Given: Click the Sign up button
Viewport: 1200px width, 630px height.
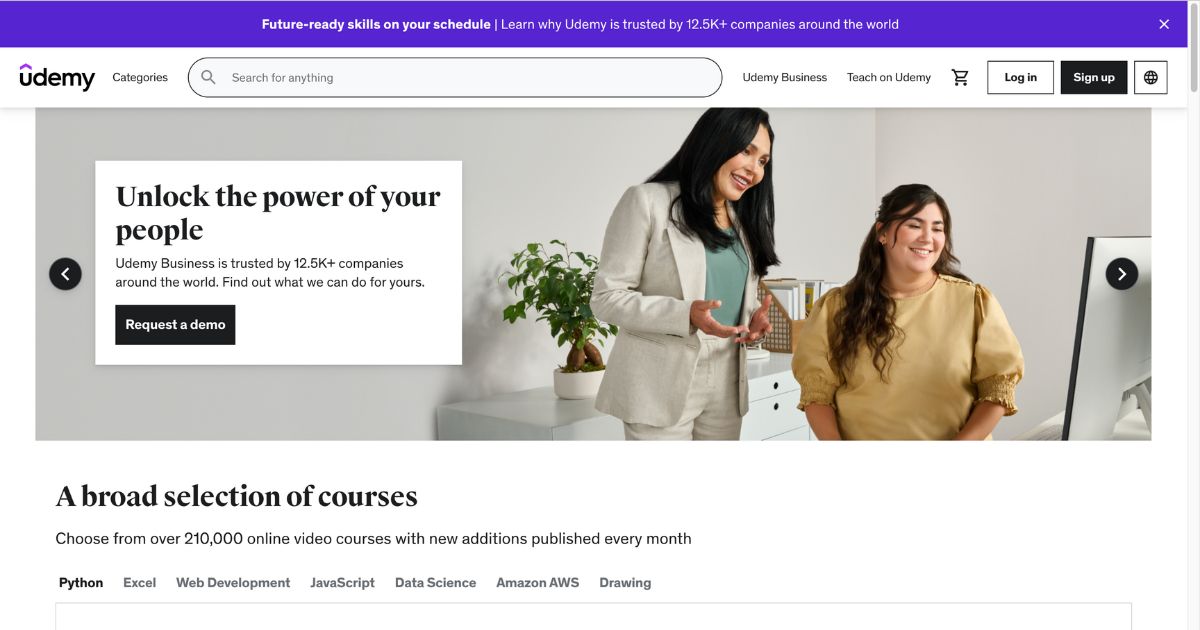Looking at the screenshot, I should click(1094, 77).
